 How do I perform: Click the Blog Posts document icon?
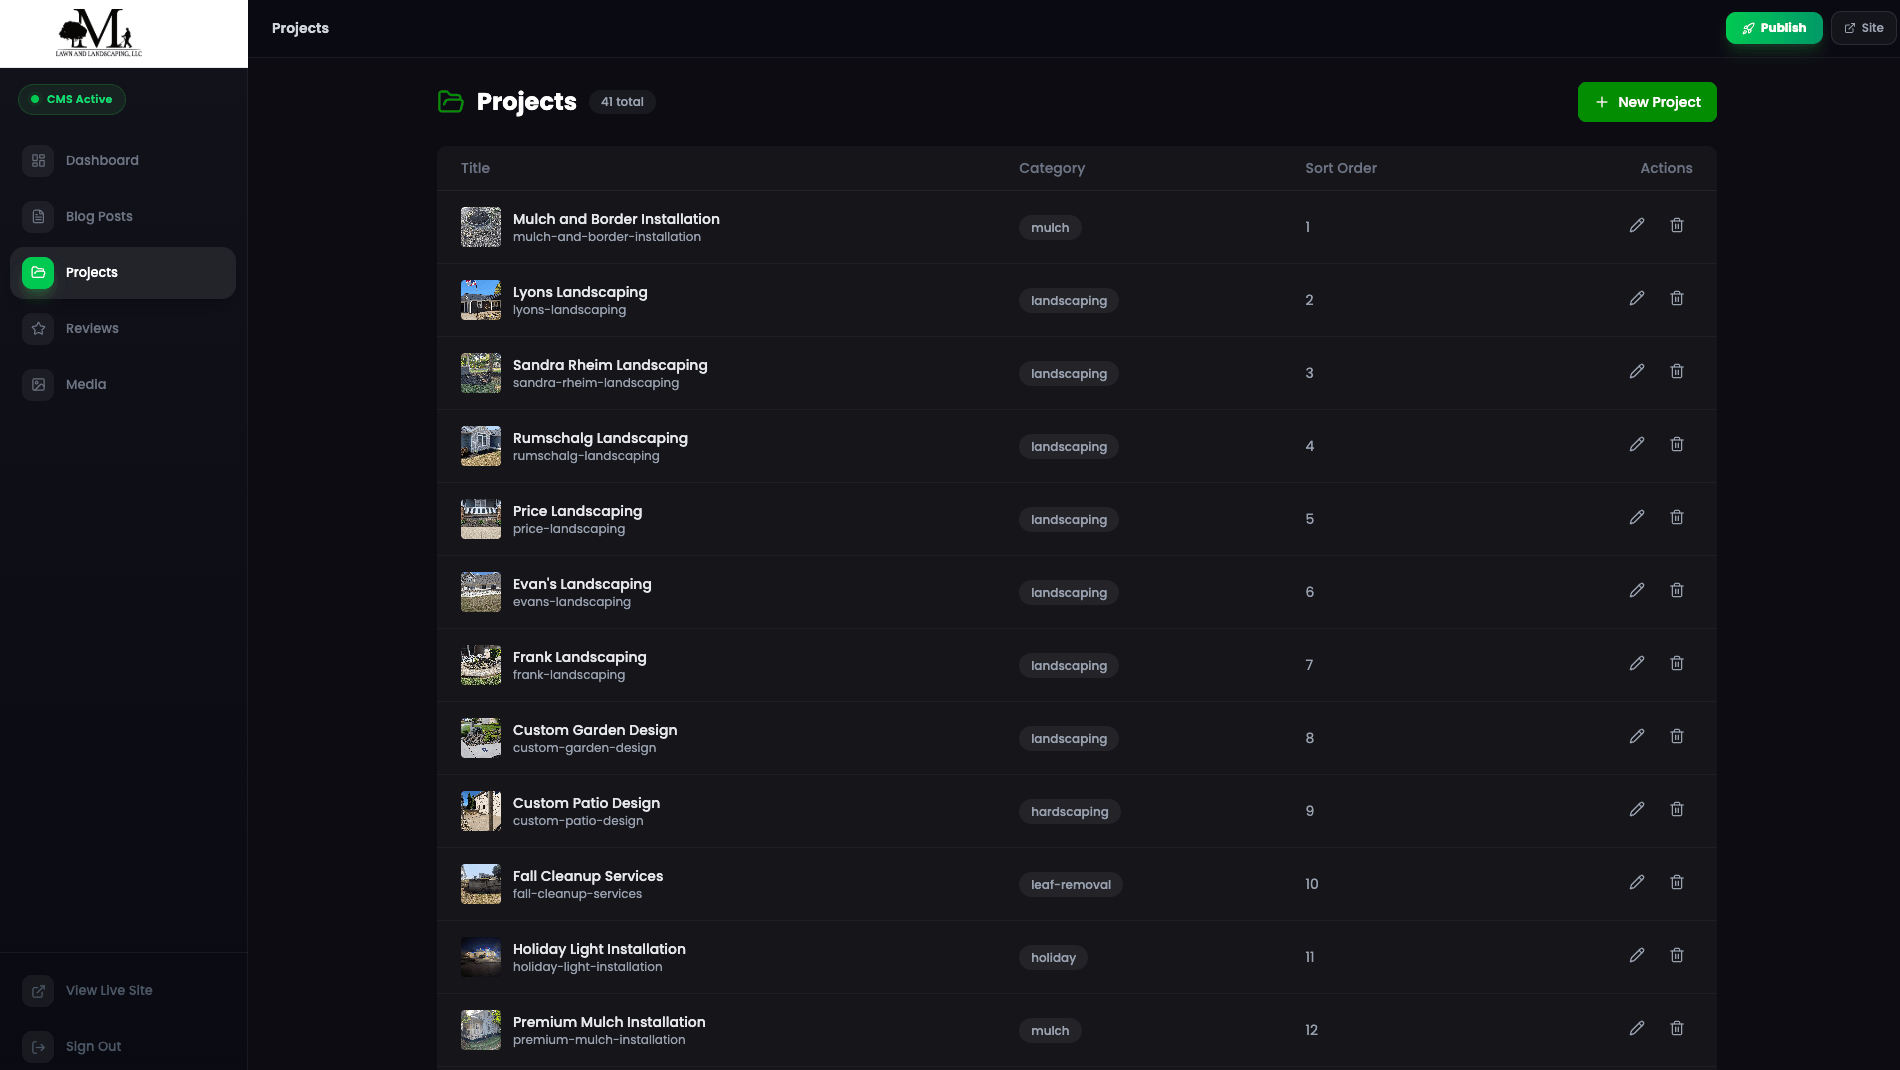point(37,216)
